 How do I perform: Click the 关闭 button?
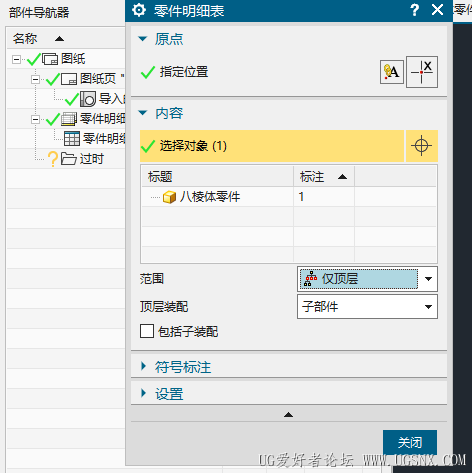coord(410,443)
